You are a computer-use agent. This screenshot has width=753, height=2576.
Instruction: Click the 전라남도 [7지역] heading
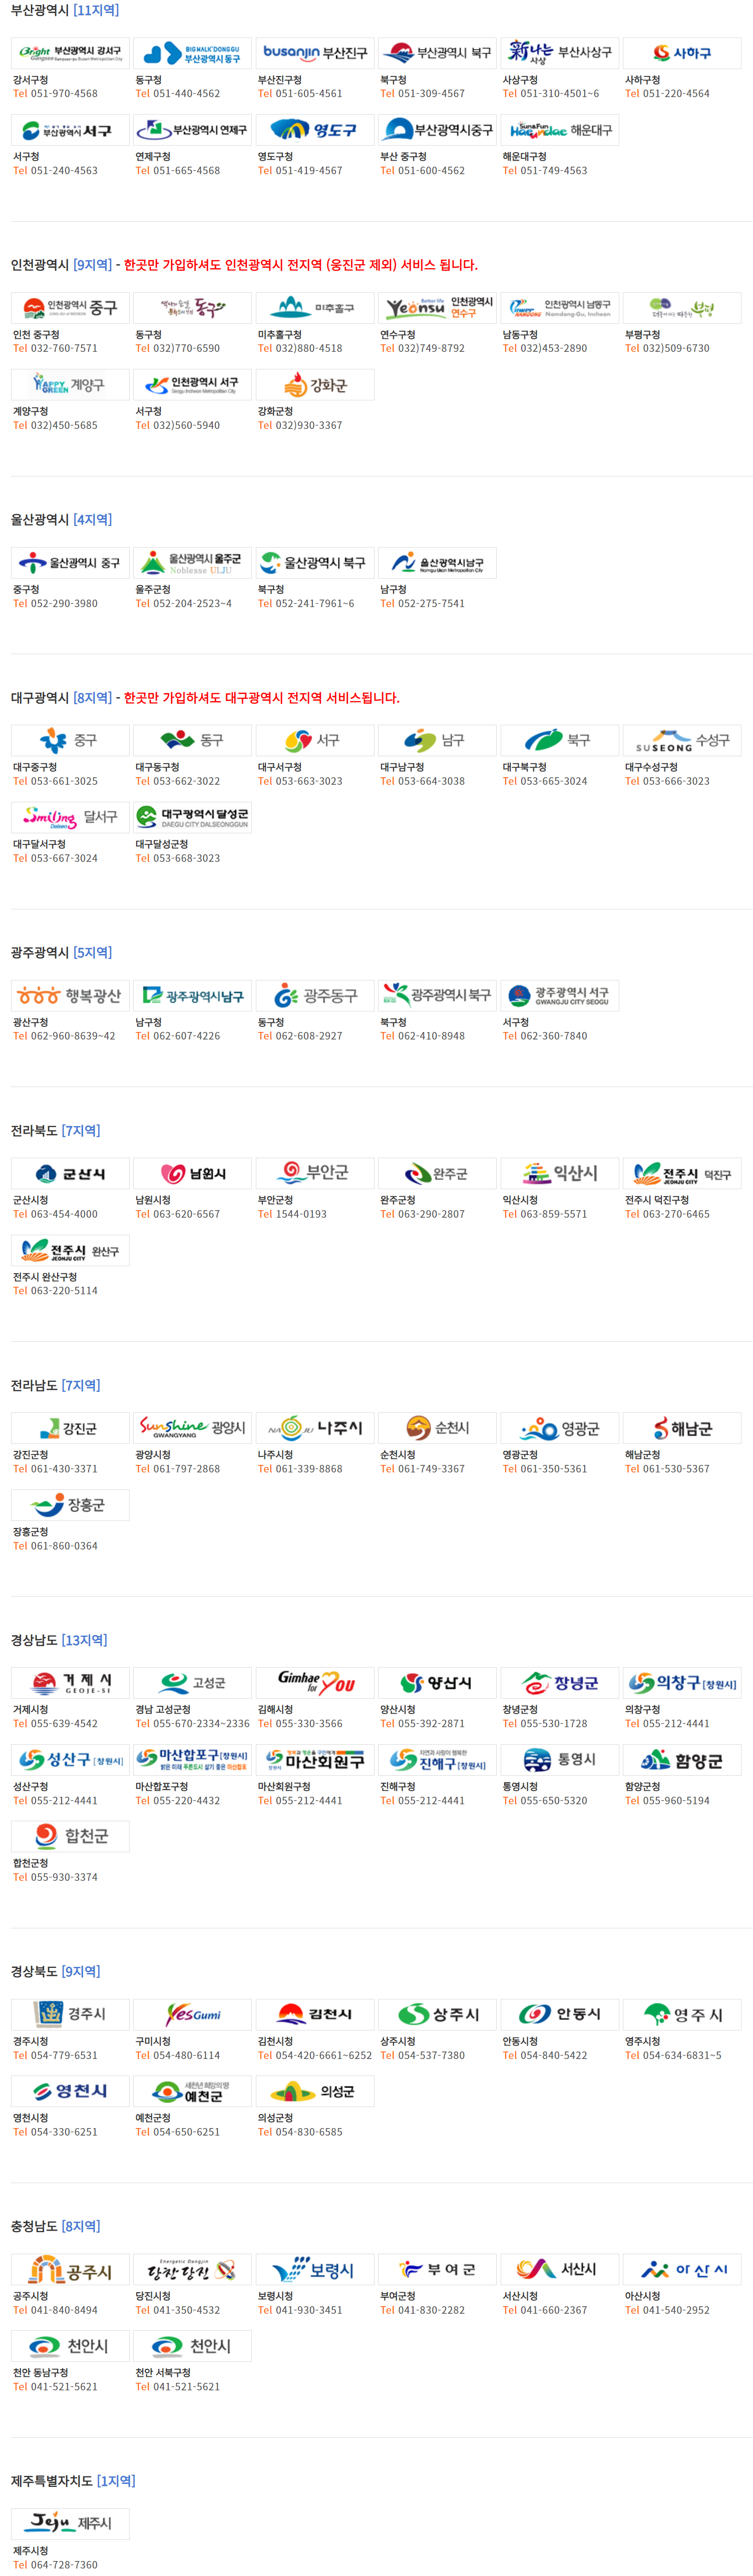(x=55, y=1386)
